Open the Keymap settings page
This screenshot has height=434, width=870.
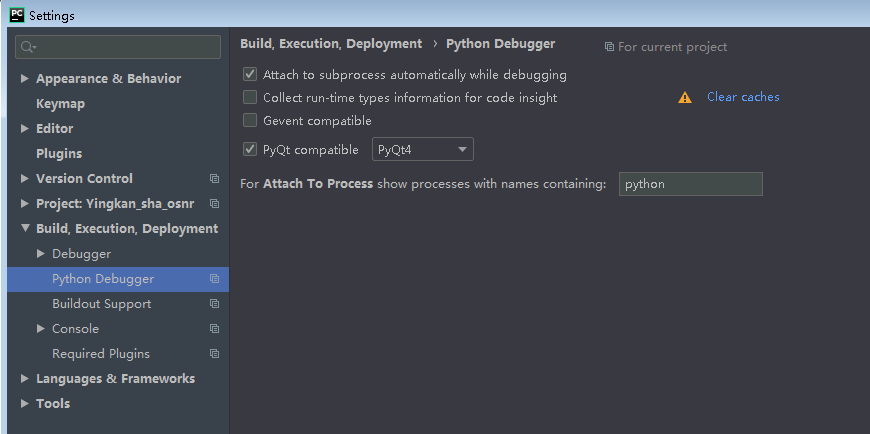click(x=60, y=104)
